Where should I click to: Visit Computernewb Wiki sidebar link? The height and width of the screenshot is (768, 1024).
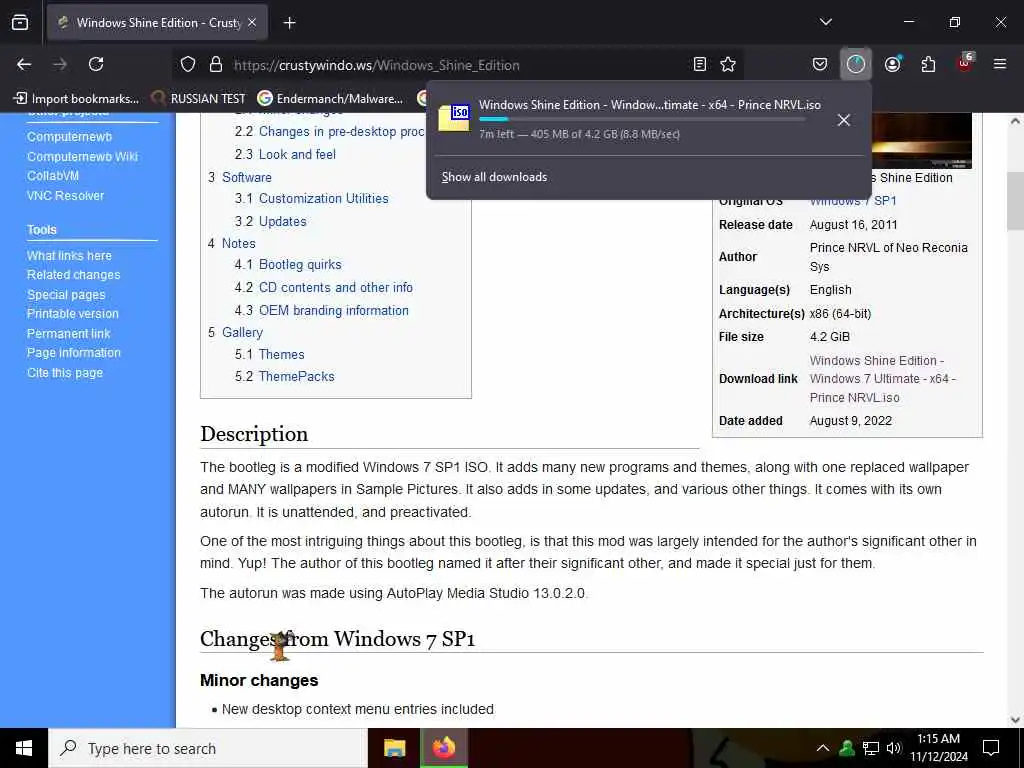click(82, 157)
